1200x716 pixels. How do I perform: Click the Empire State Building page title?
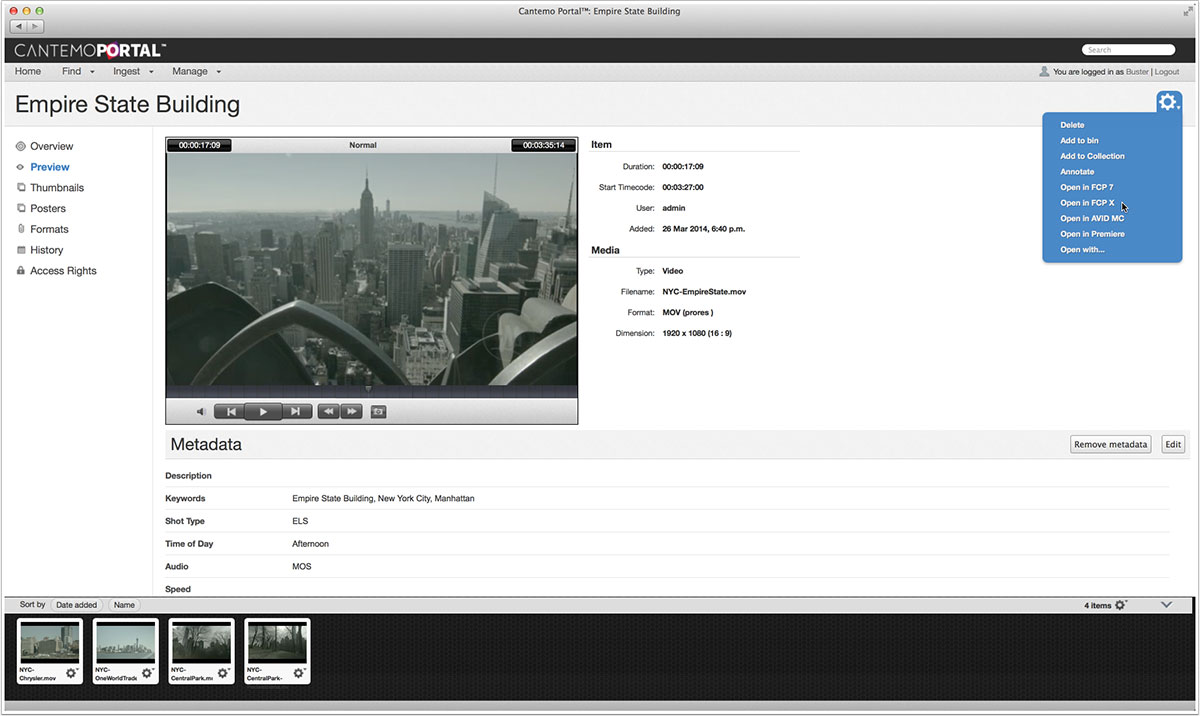(x=127, y=104)
